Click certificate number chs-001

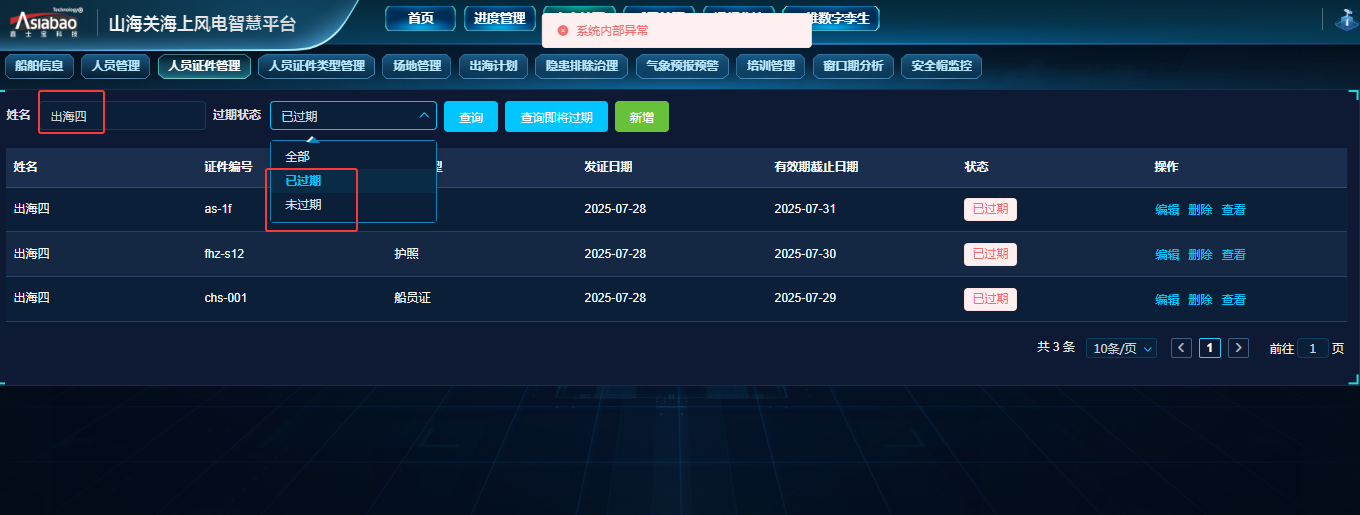click(226, 298)
